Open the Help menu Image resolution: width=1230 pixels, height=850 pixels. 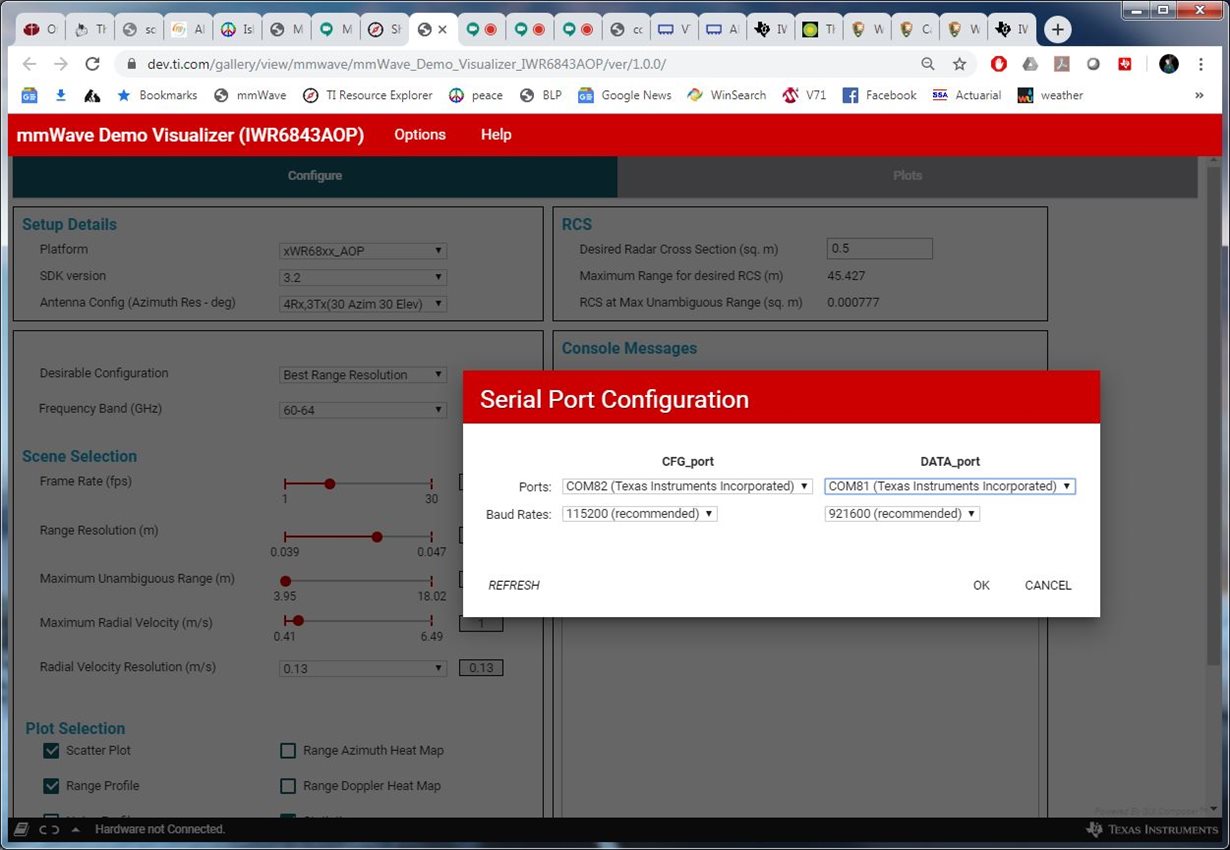point(496,135)
